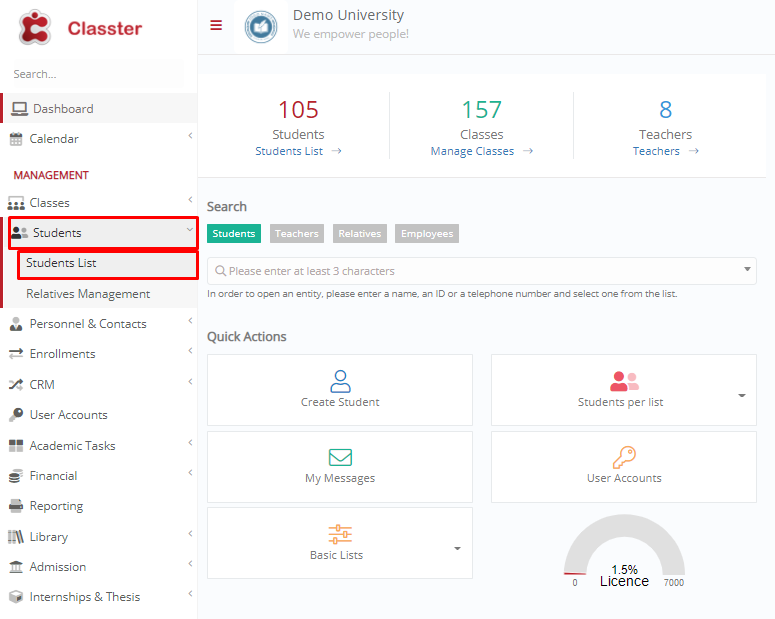Click the 'Please enter at least 3 characters' field
Viewport: 775px width, 619px height.
(482, 271)
